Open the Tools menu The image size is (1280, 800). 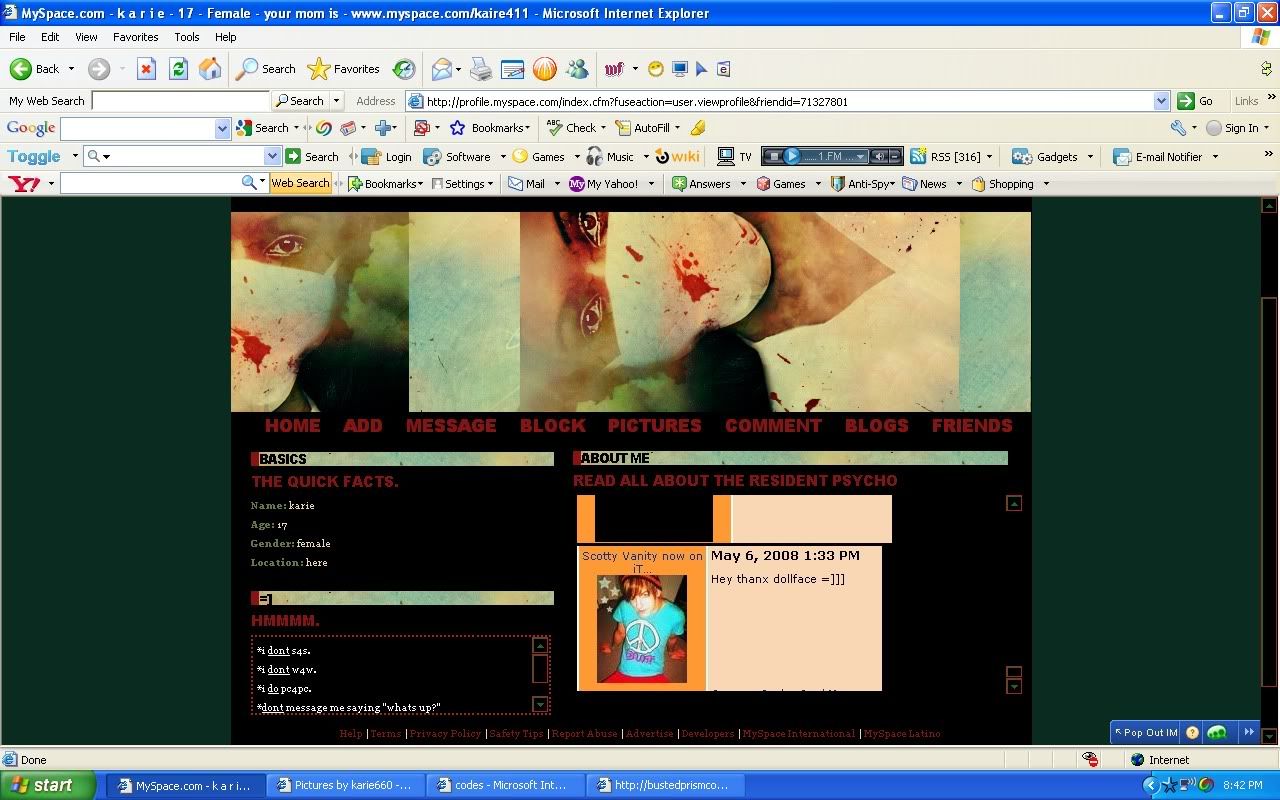[187, 37]
